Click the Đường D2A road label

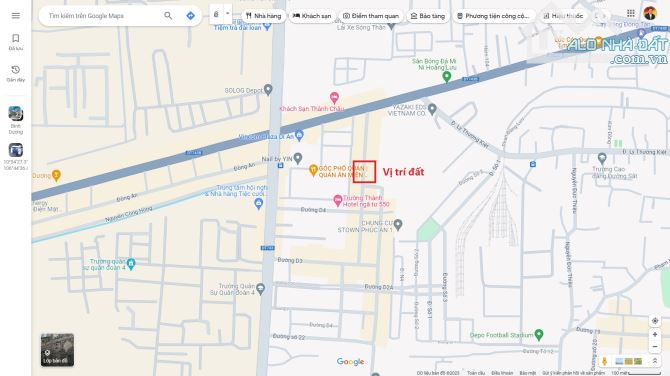[x=379, y=287]
